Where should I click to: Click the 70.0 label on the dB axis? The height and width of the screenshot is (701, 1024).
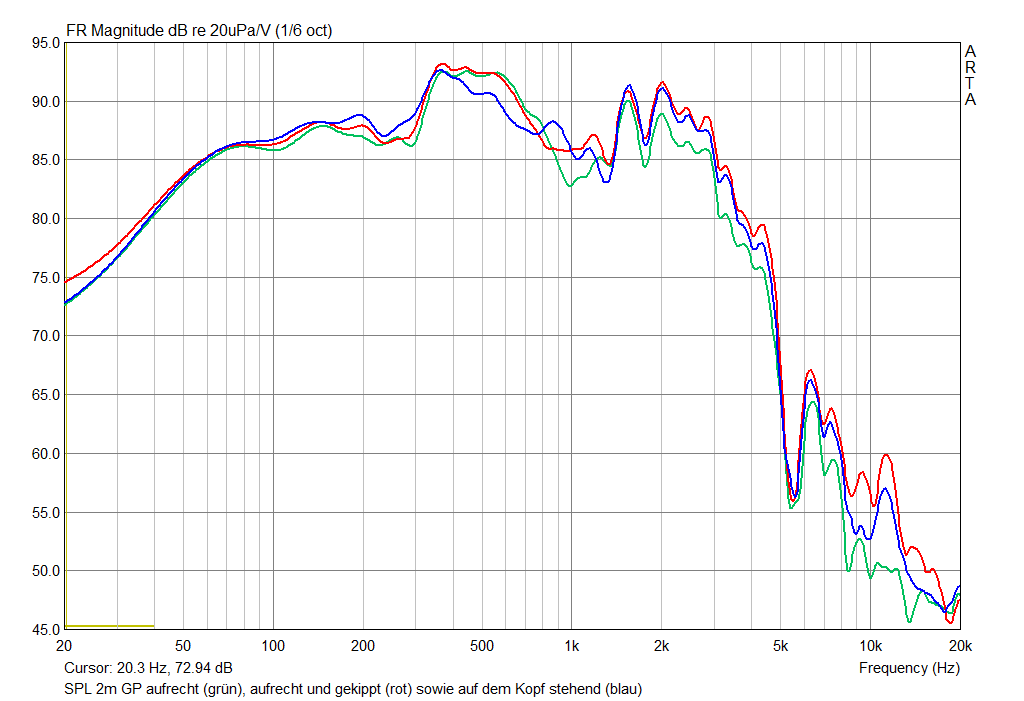click(x=45, y=336)
